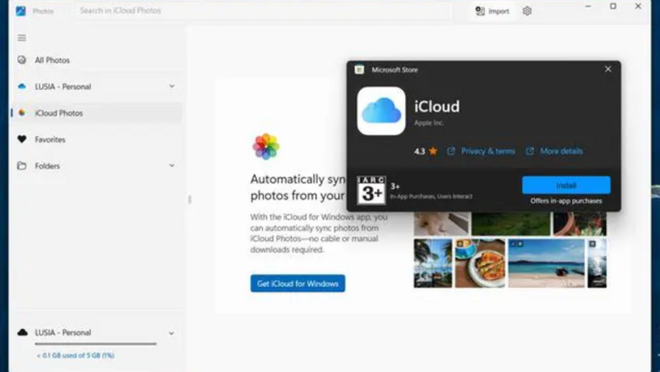
Task: Focus the Search in iCloud Photos field
Action: click(x=263, y=11)
